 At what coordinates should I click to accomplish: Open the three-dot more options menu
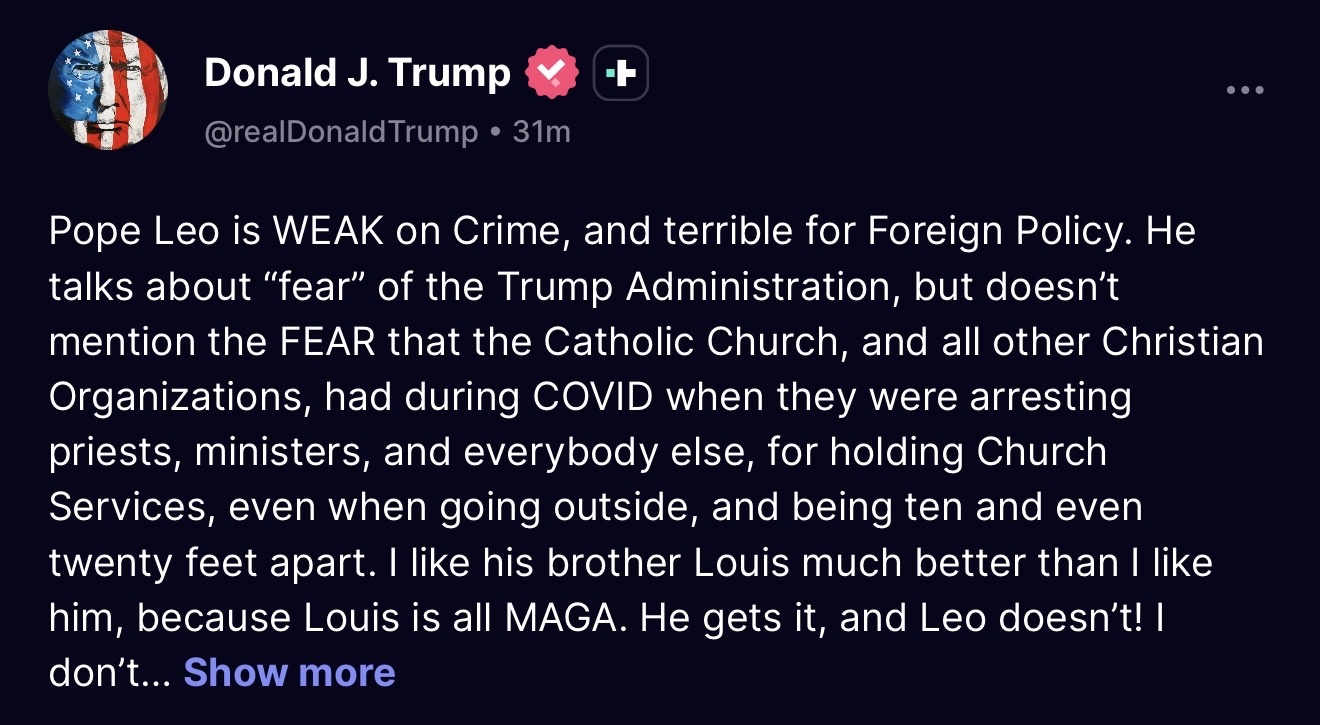click(x=1245, y=91)
